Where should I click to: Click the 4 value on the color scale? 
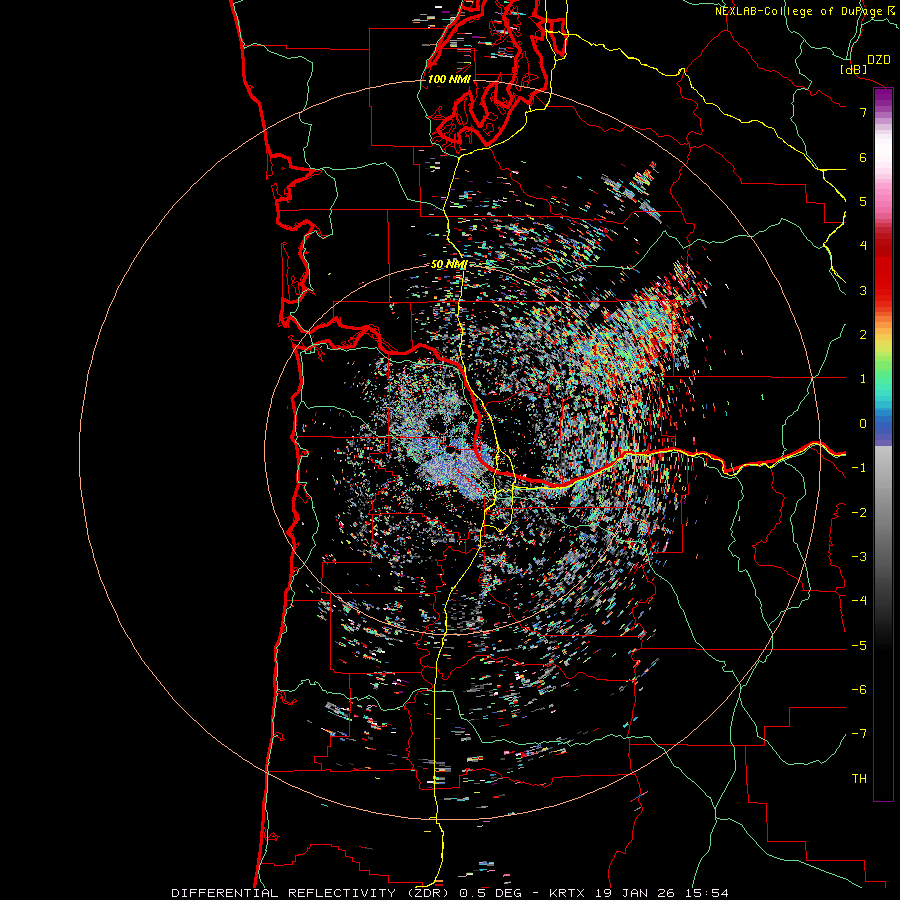pos(863,246)
